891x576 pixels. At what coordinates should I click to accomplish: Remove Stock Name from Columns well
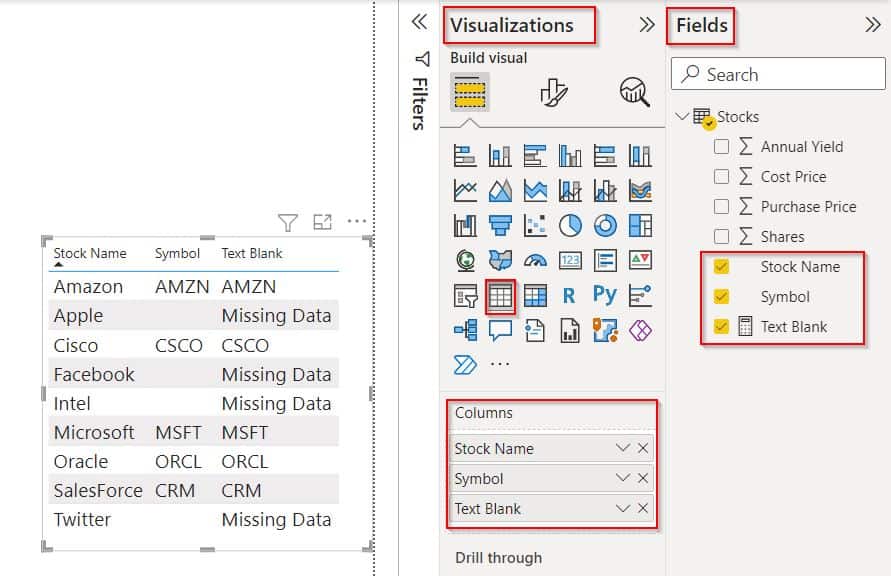pos(643,448)
